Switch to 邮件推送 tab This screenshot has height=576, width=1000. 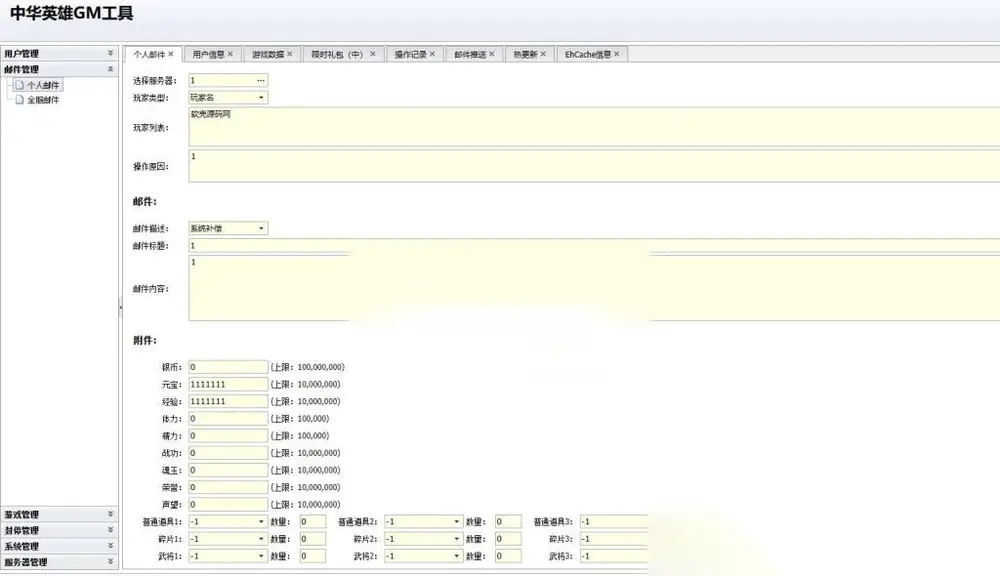coord(470,54)
